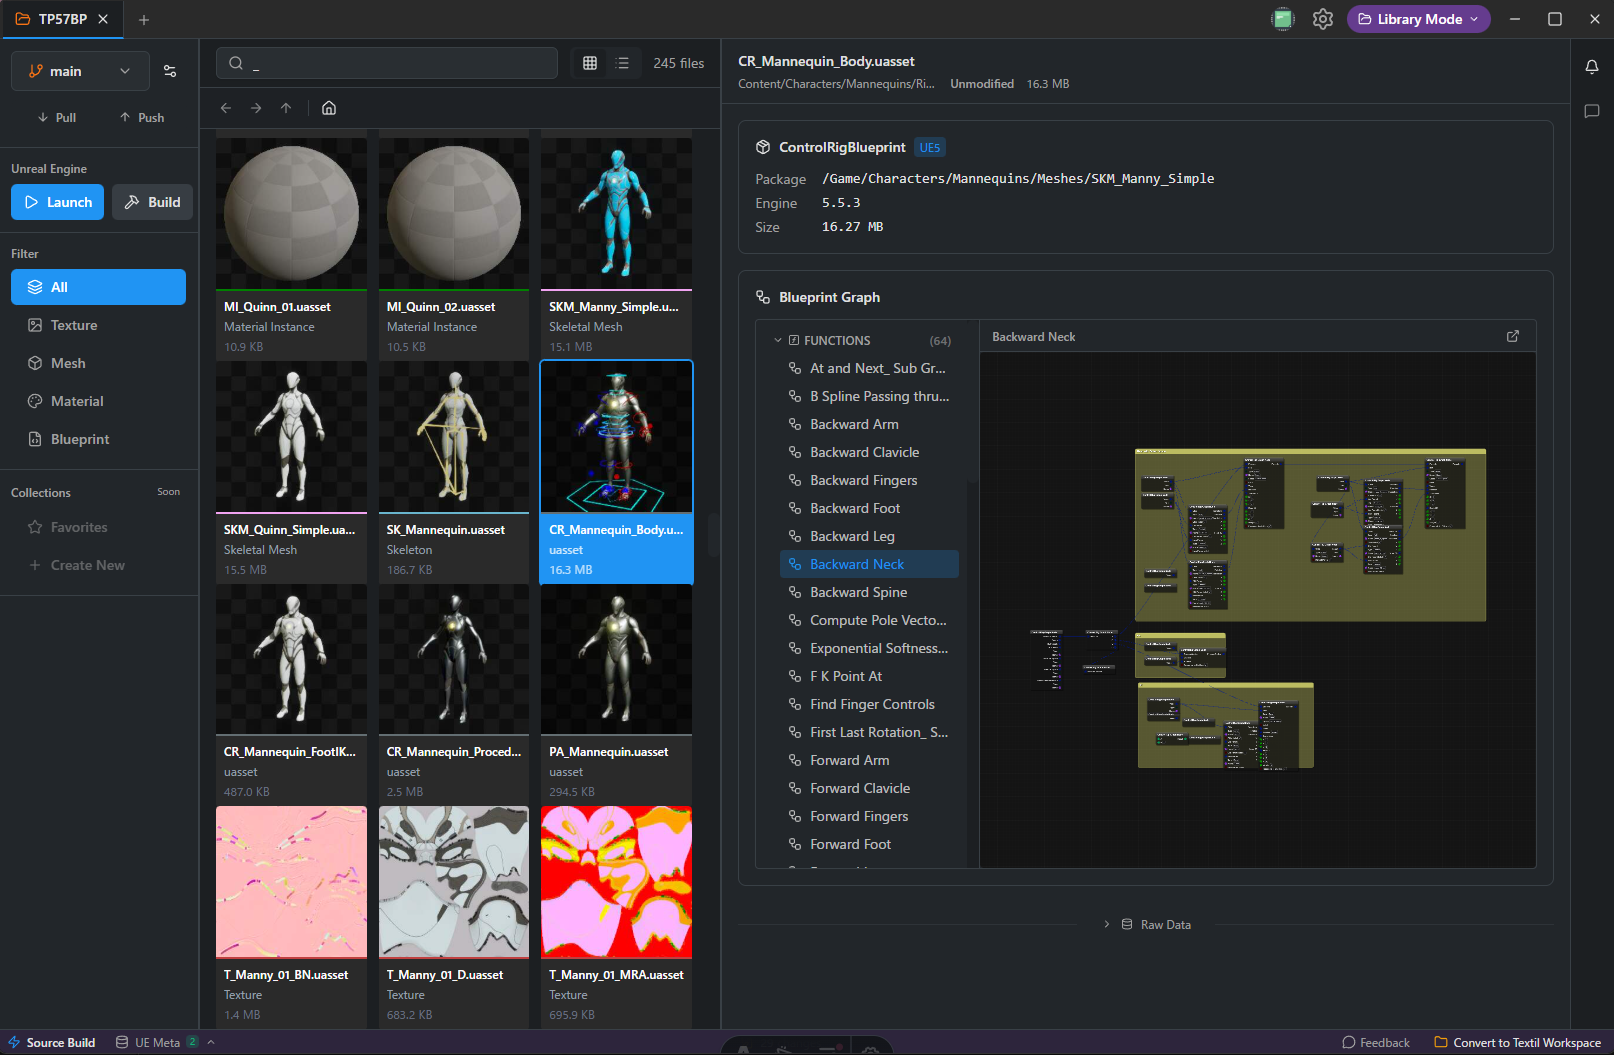Click the grid view toggle icon
This screenshot has width=1614, height=1055.
pyautogui.click(x=590, y=63)
